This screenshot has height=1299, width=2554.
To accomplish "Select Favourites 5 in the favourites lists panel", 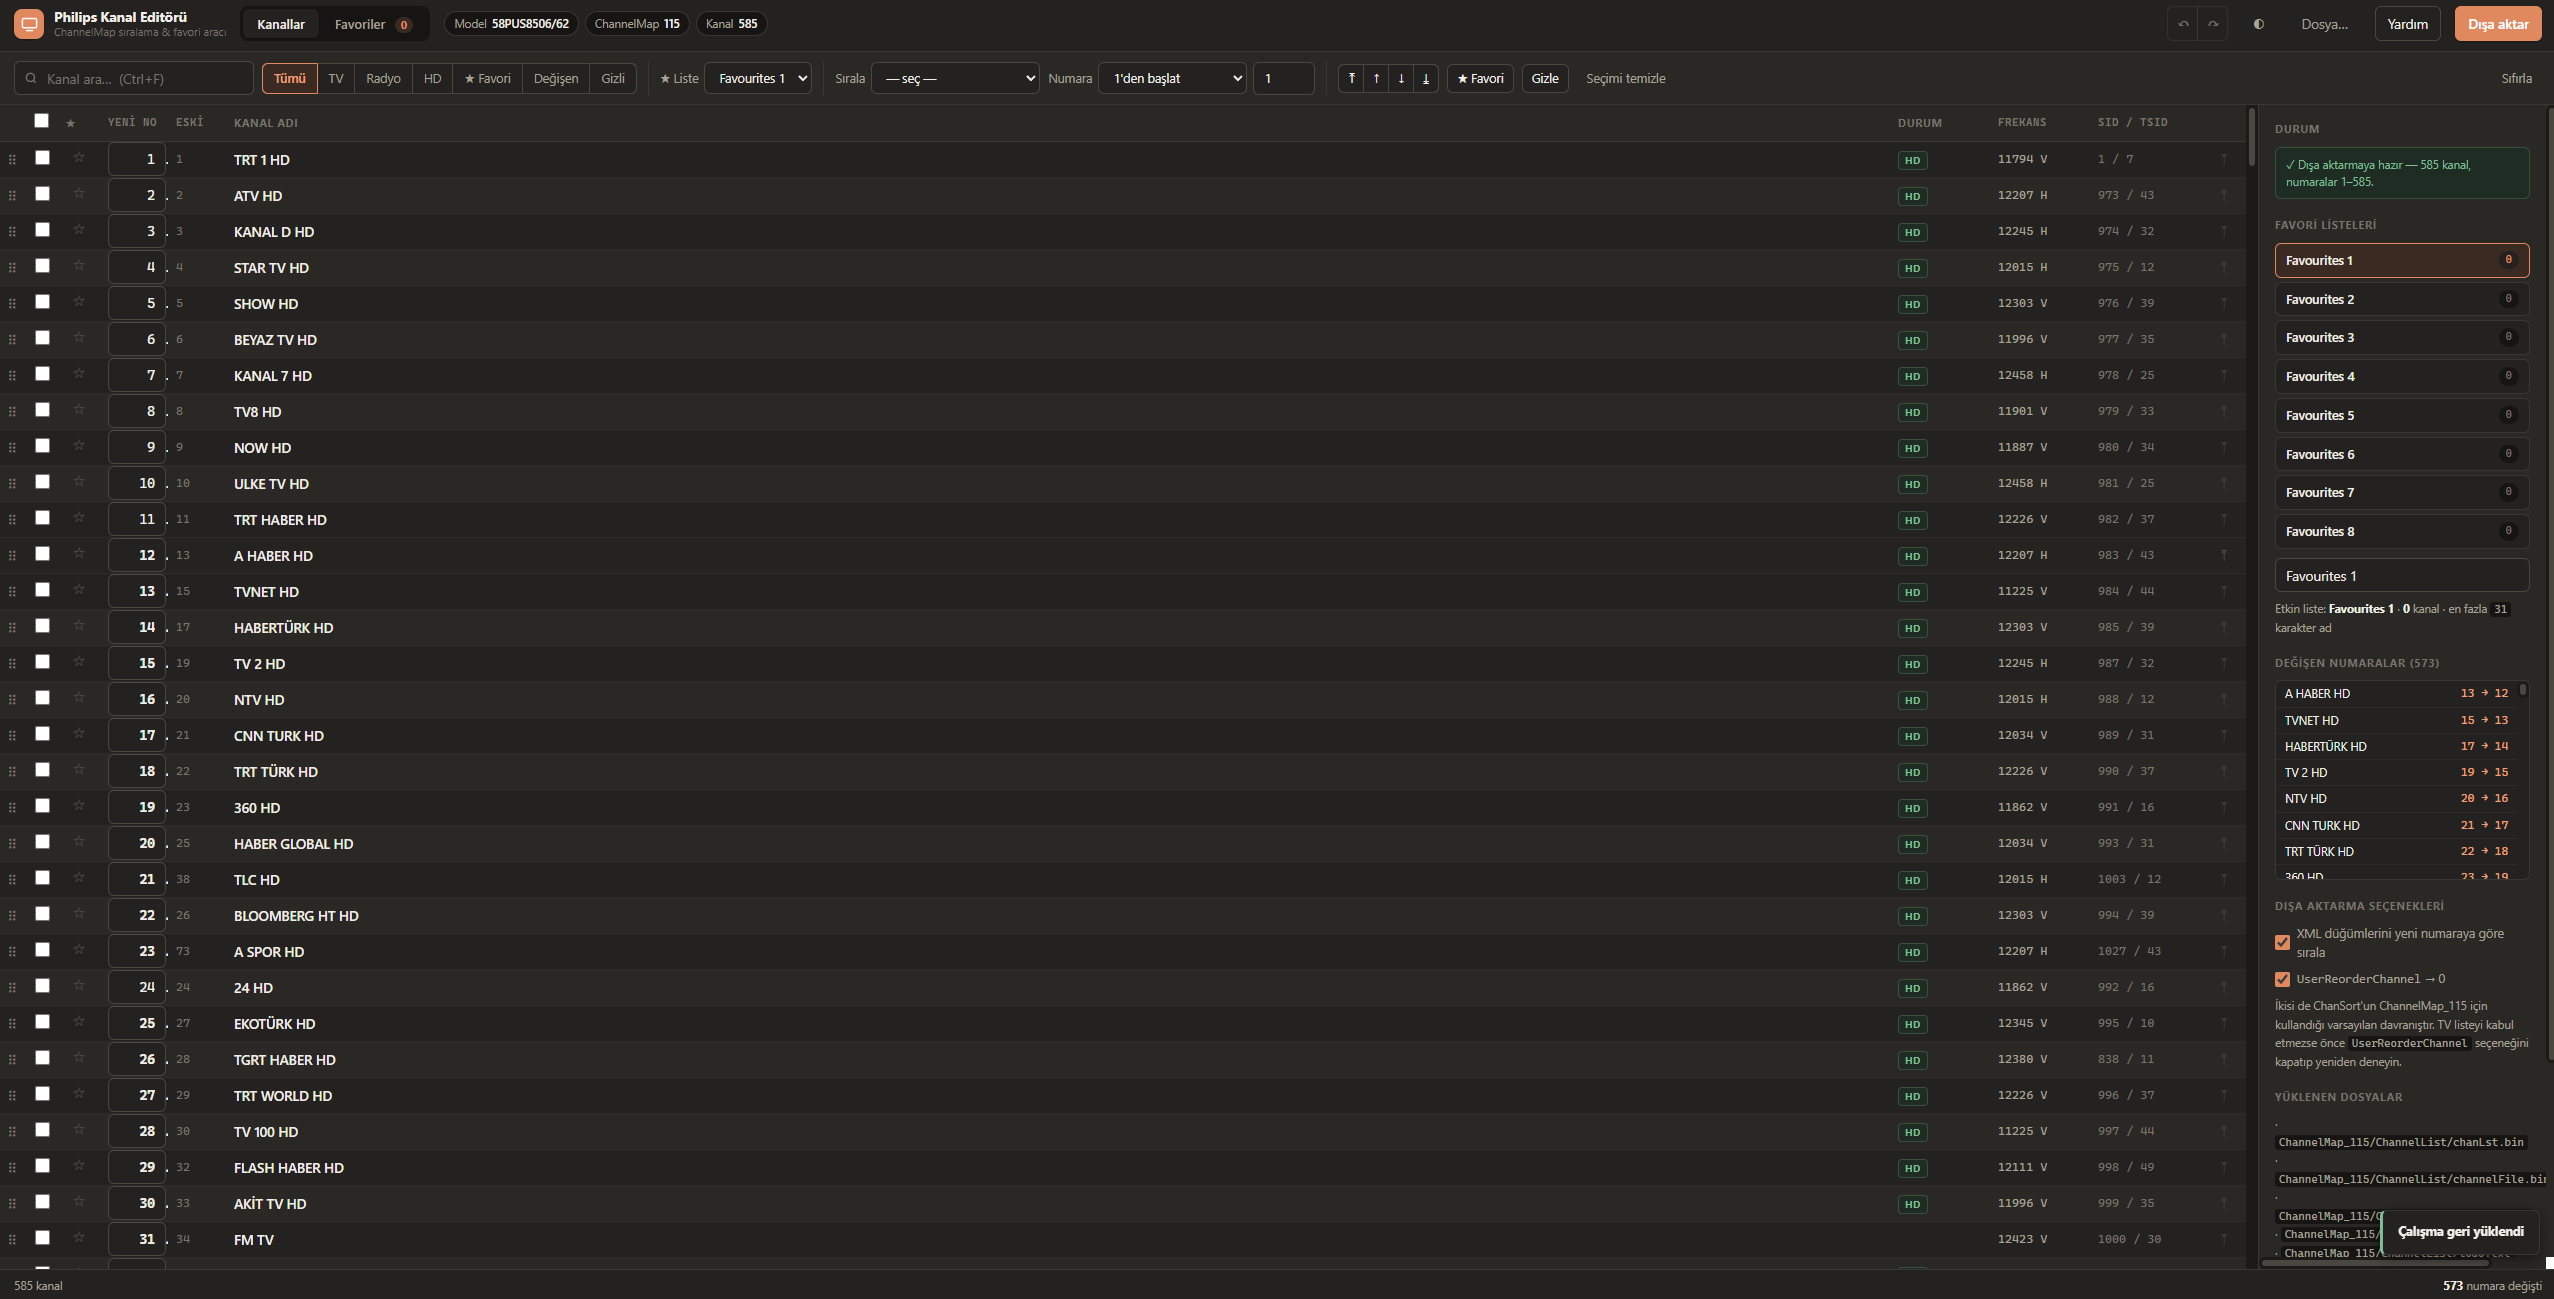I will pos(2402,415).
